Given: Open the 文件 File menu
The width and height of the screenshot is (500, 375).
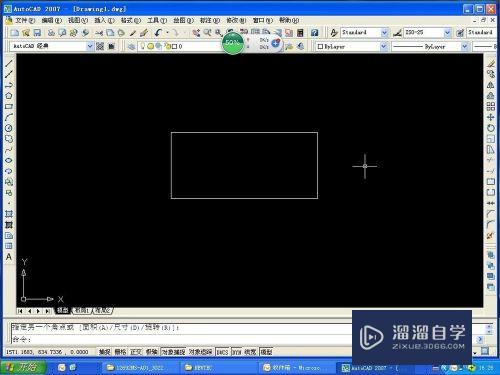Looking at the screenshot, I should [x=25, y=20].
